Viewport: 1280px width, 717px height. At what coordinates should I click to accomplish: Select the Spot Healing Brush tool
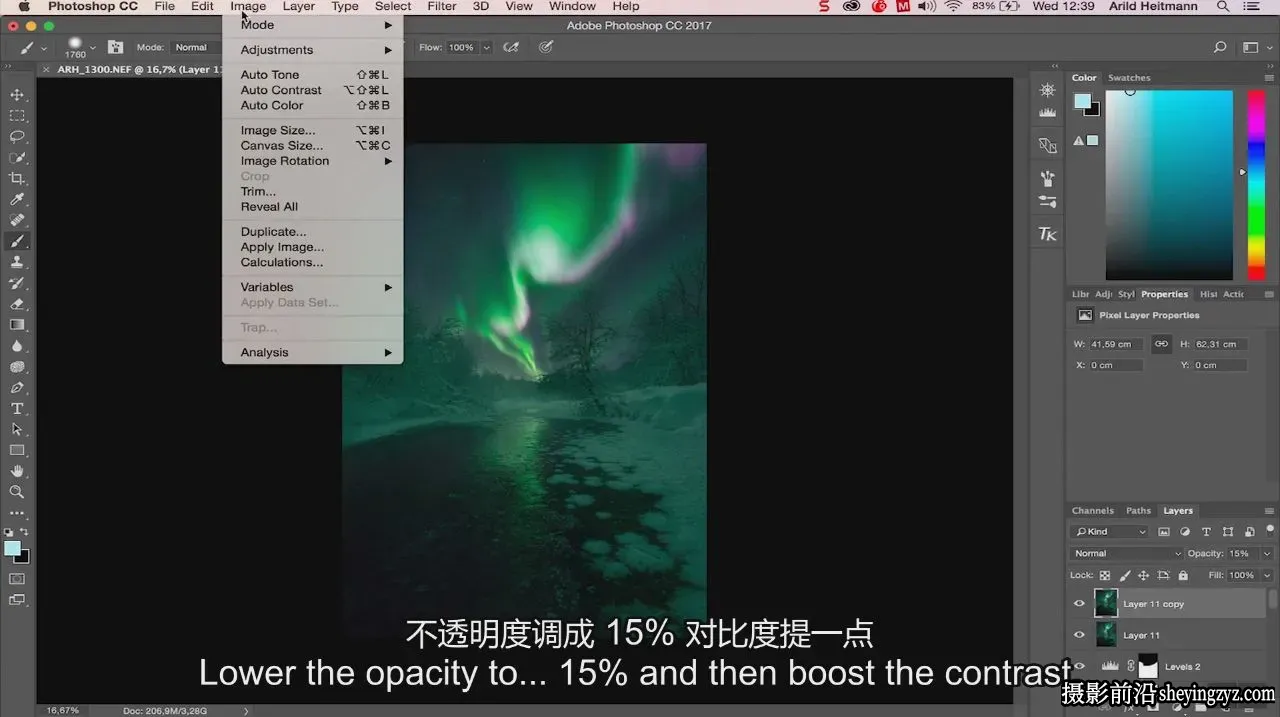click(17, 220)
